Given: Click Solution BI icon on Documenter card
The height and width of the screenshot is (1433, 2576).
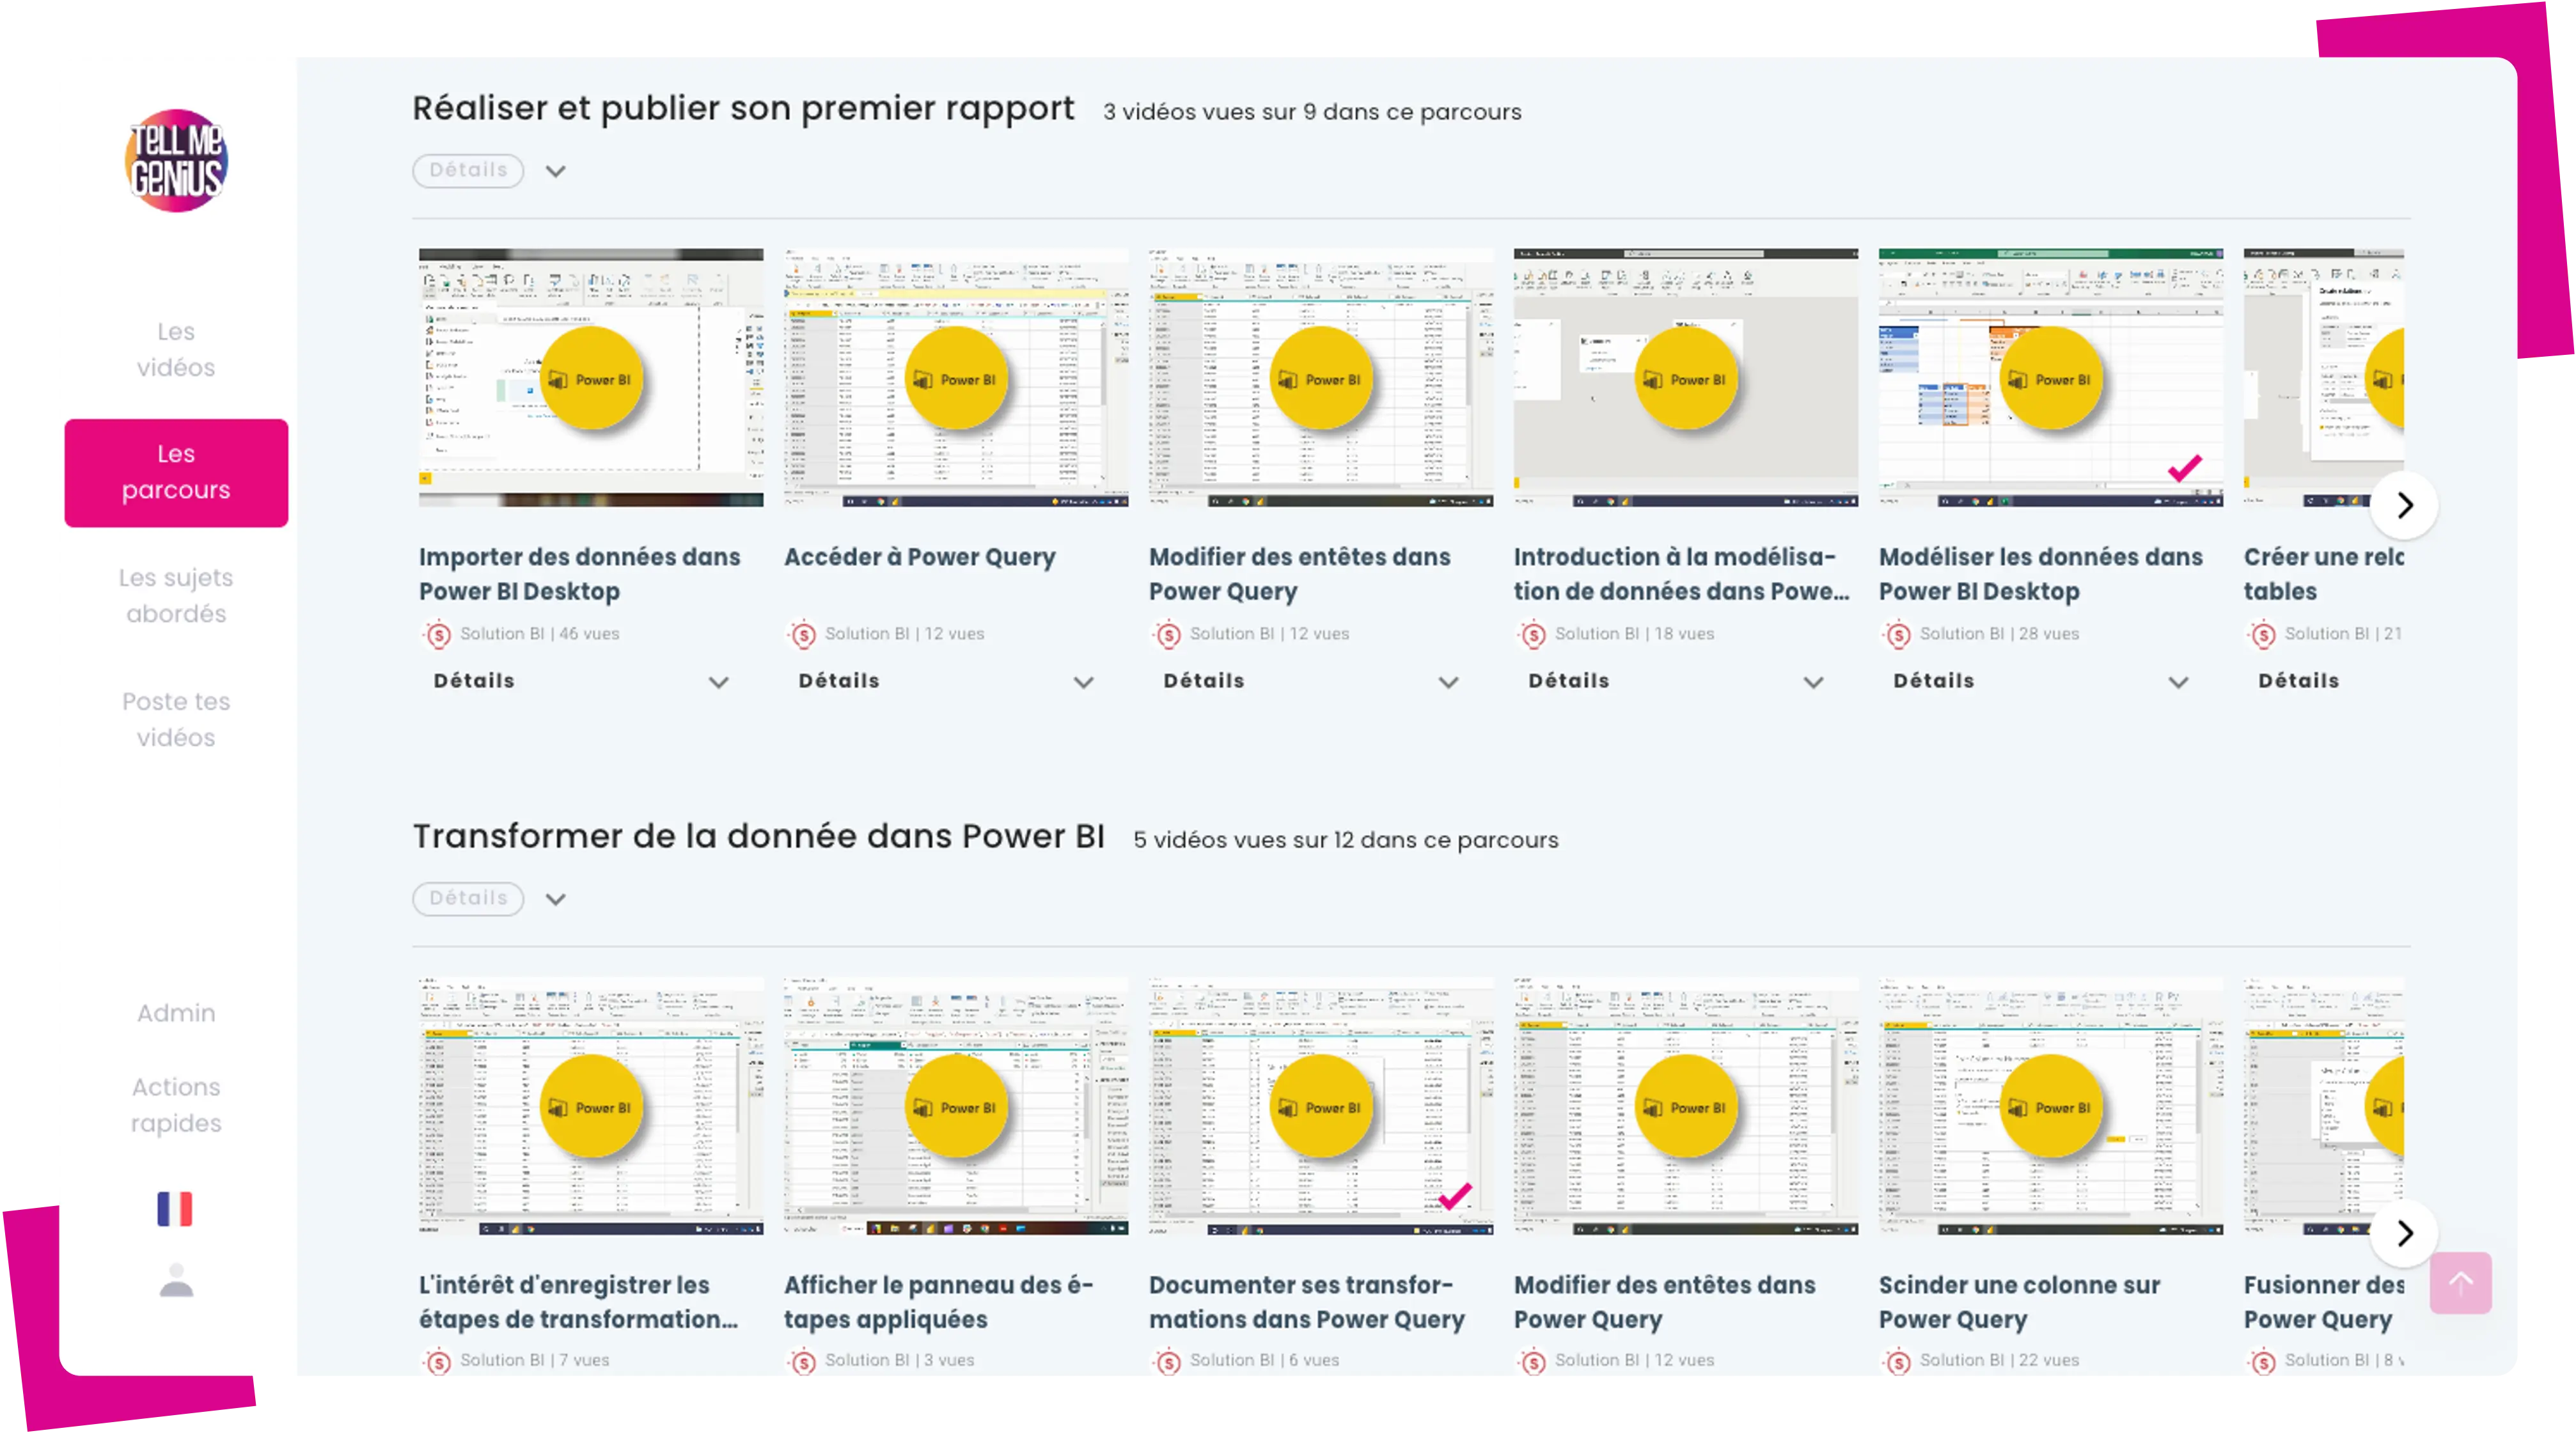Looking at the screenshot, I should point(1168,1361).
